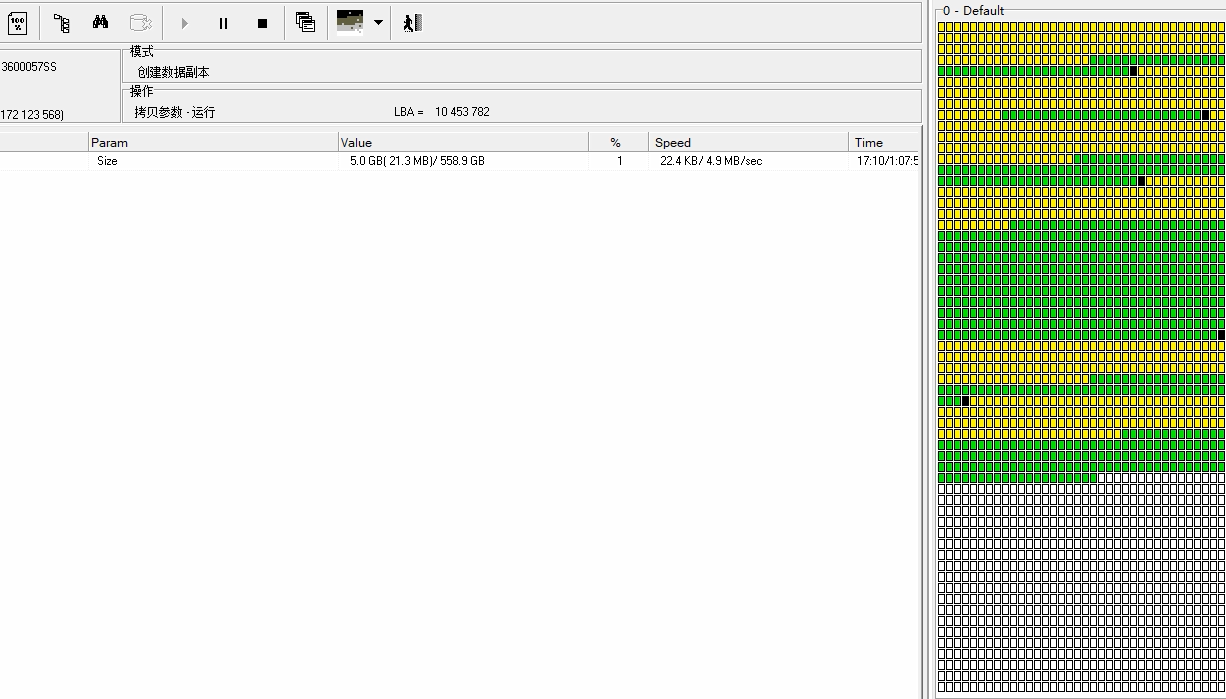Stop the copy task
Viewport: 1226px width, 699px height.
click(x=262, y=23)
